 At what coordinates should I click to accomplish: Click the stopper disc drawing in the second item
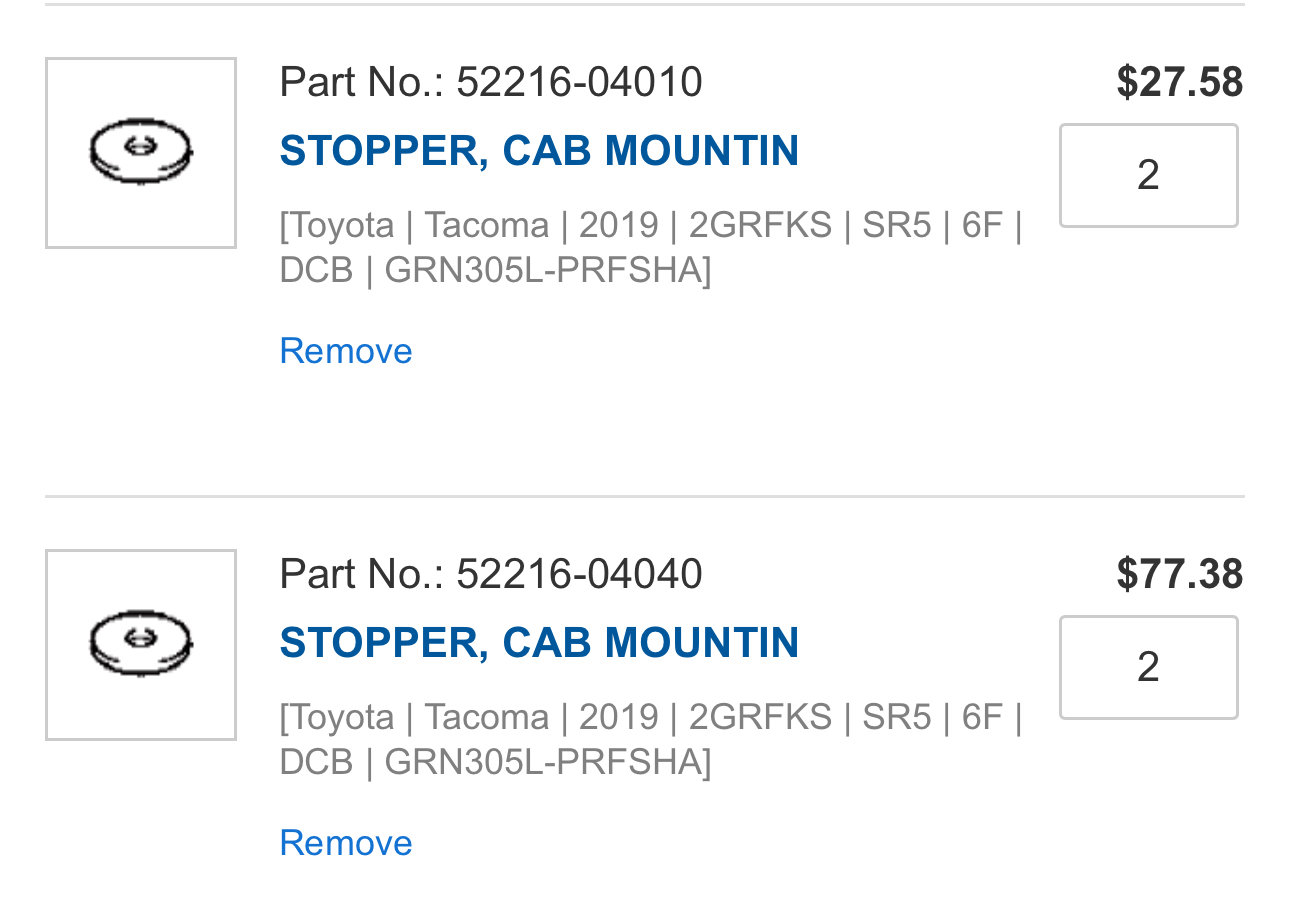pos(141,644)
